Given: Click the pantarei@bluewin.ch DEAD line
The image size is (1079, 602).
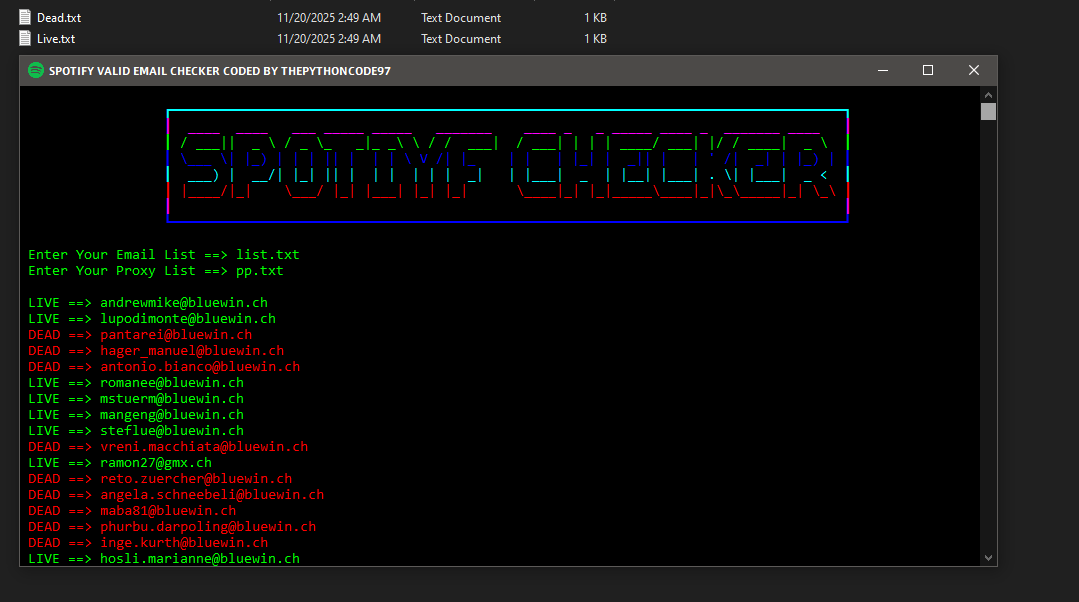Looking at the screenshot, I should point(140,334).
